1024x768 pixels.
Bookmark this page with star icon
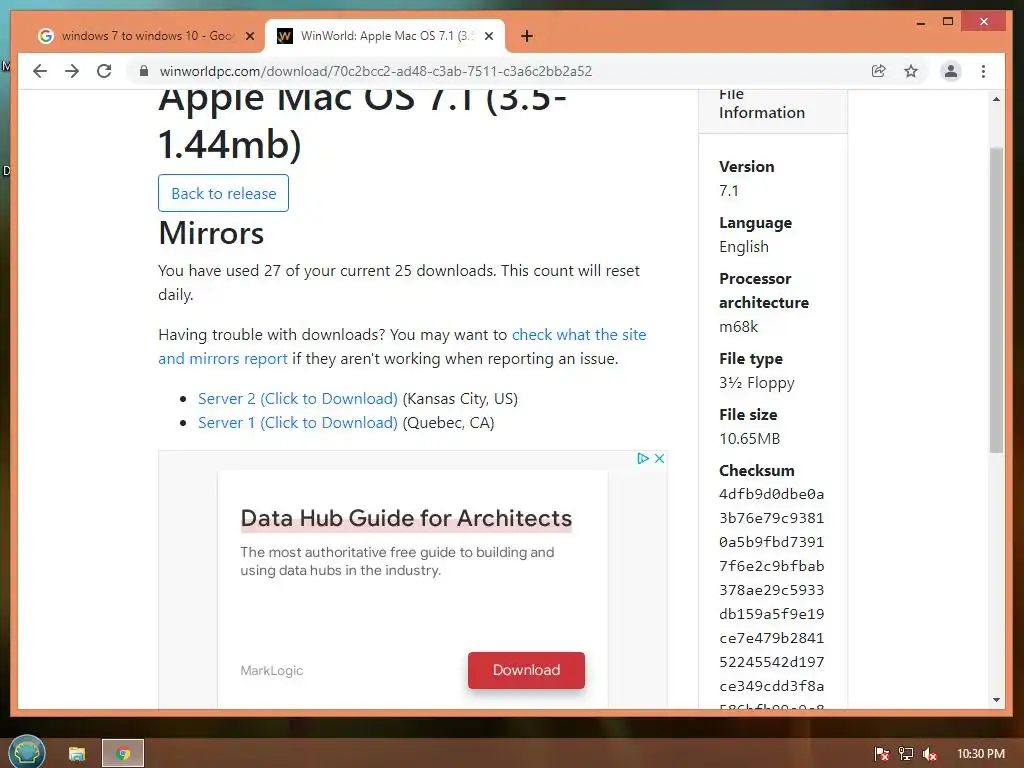[x=911, y=71]
